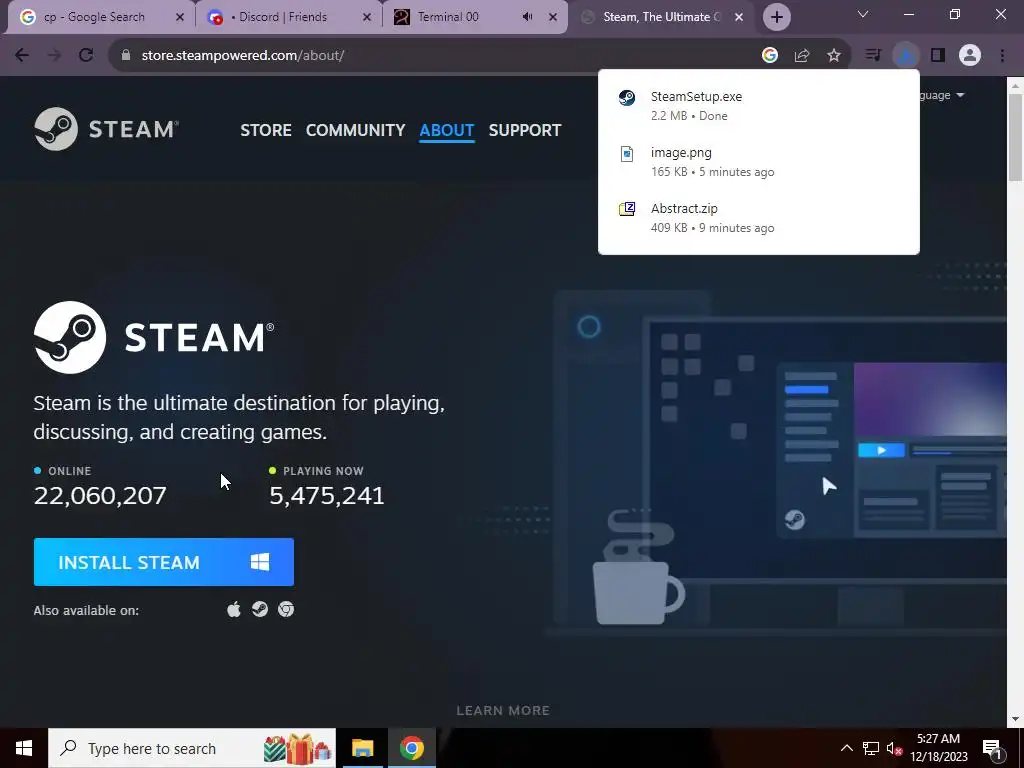Close the Google Search tab
This screenshot has width=1024, height=768.
(180, 17)
